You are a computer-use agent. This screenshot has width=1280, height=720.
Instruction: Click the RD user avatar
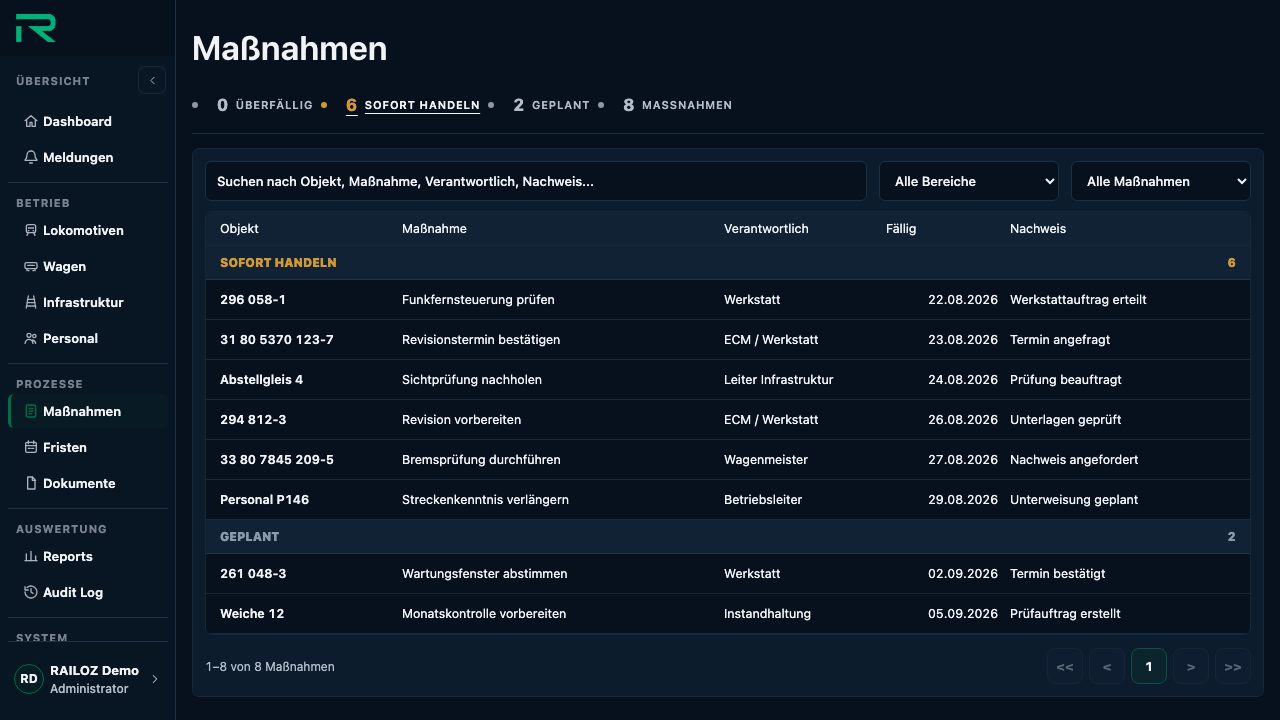[29, 679]
